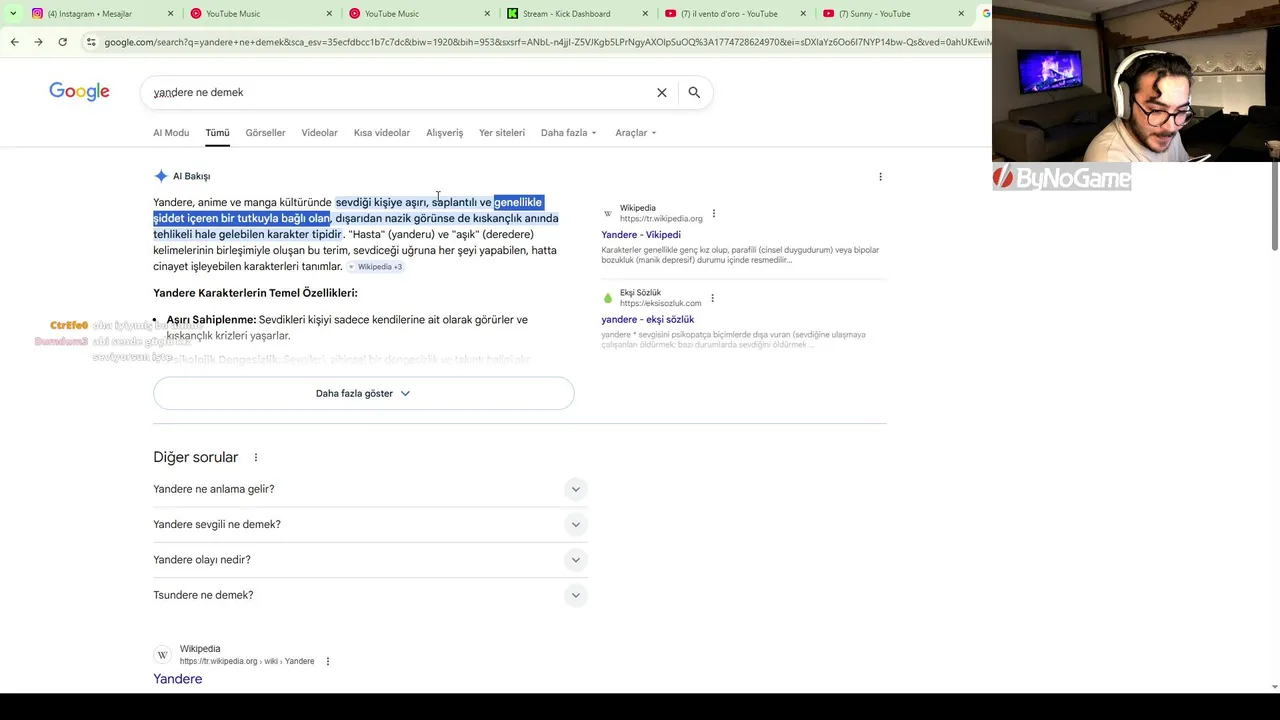Click the browser forward arrow
Viewport: 1280px width, 720px height.
(x=38, y=42)
